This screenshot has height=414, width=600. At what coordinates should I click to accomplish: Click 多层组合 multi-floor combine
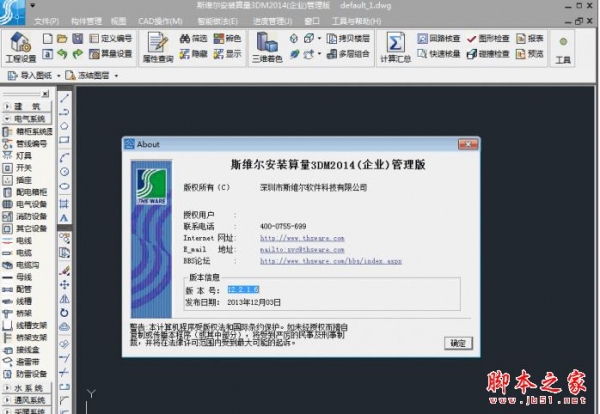pyautogui.click(x=348, y=54)
